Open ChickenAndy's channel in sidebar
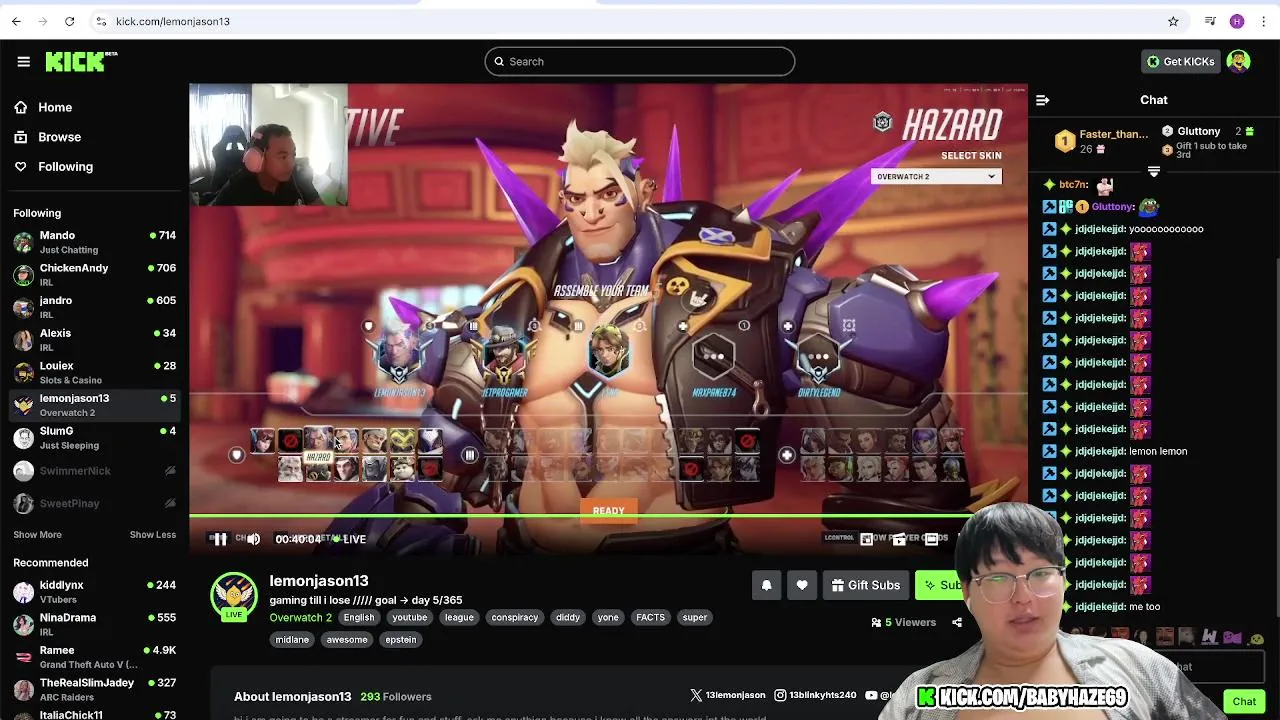The height and width of the screenshot is (720, 1280). pos(95,275)
